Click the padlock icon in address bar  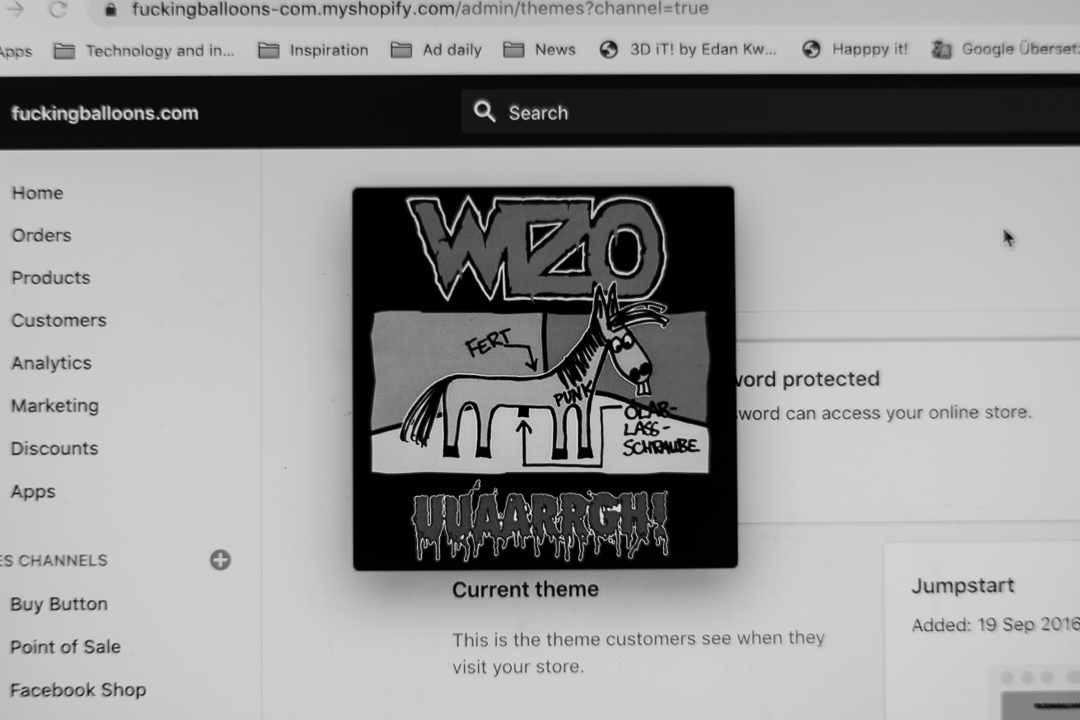point(110,9)
